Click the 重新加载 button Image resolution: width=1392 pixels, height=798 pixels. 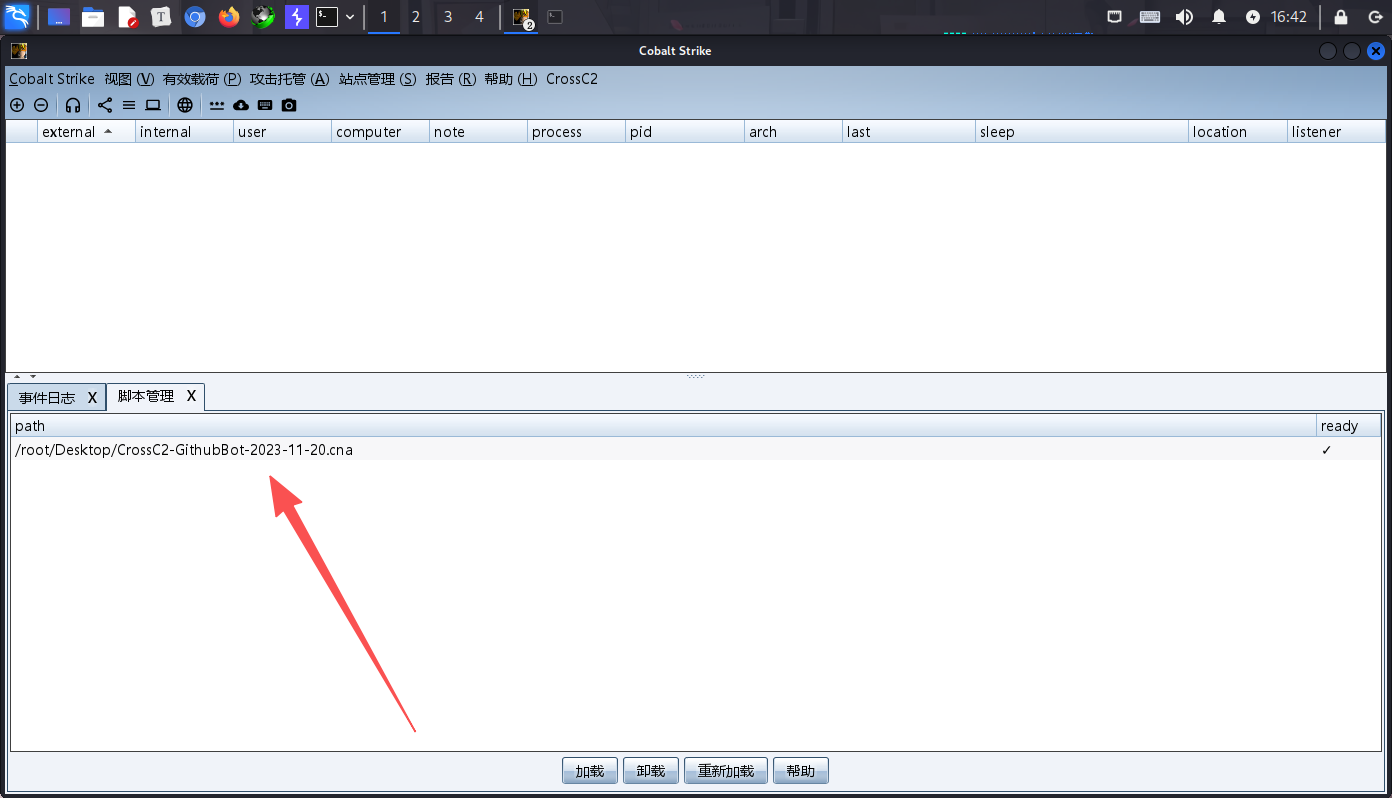click(x=726, y=771)
